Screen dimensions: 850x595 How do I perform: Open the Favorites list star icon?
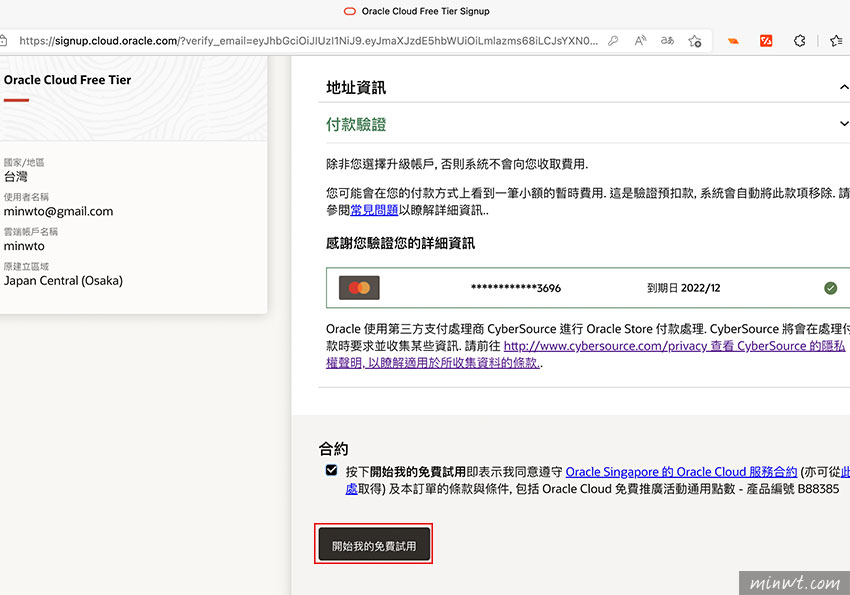pos(836,41)
